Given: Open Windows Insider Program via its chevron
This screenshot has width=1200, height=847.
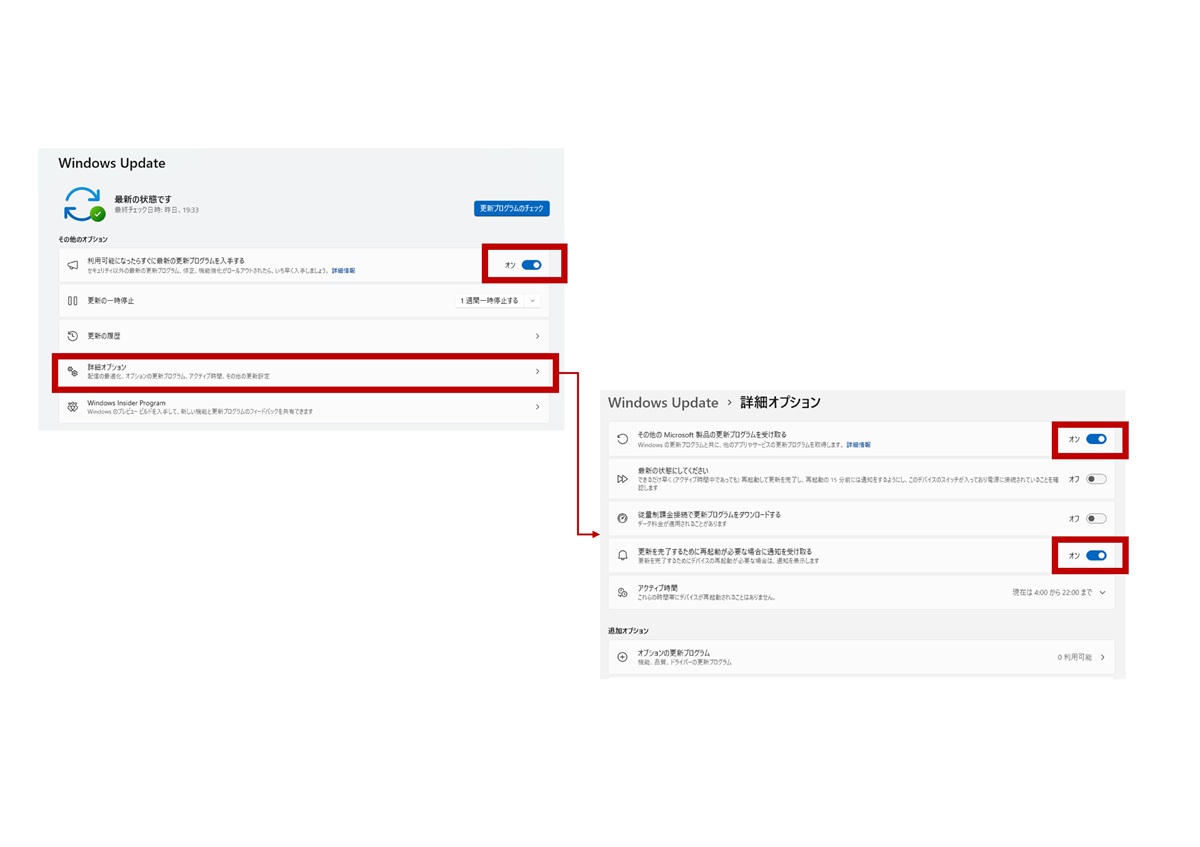Looking at the screenshot, I should click(x=537, y=407).
